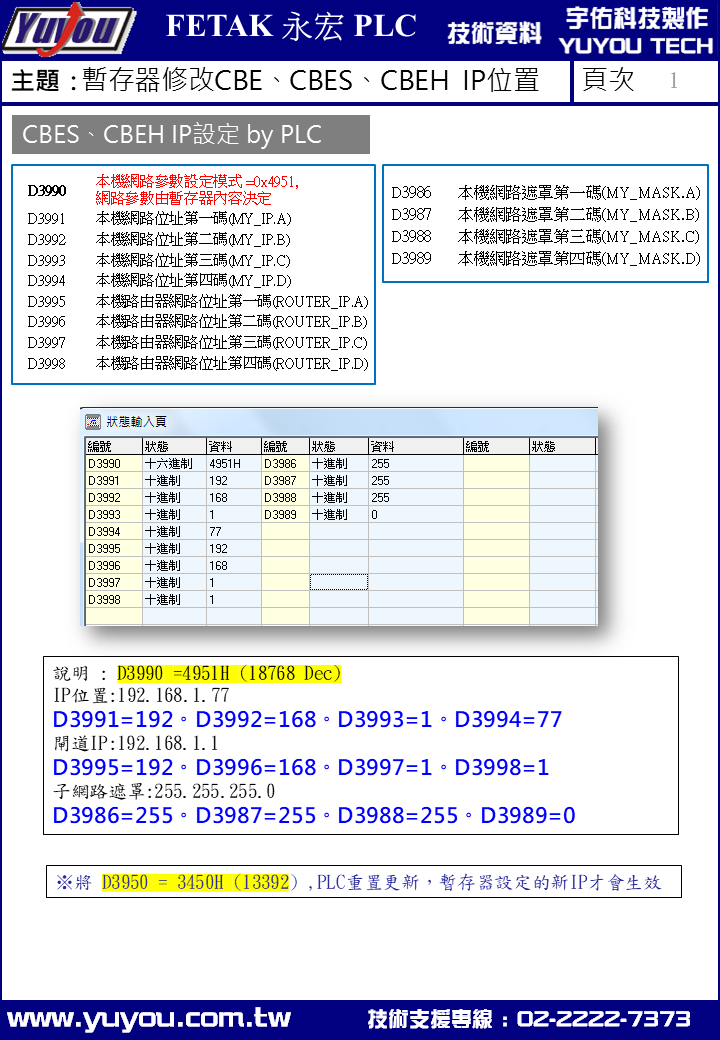
Task: Click the 狀態輸入頁 window title icon
Action: (x=93, y=421)
